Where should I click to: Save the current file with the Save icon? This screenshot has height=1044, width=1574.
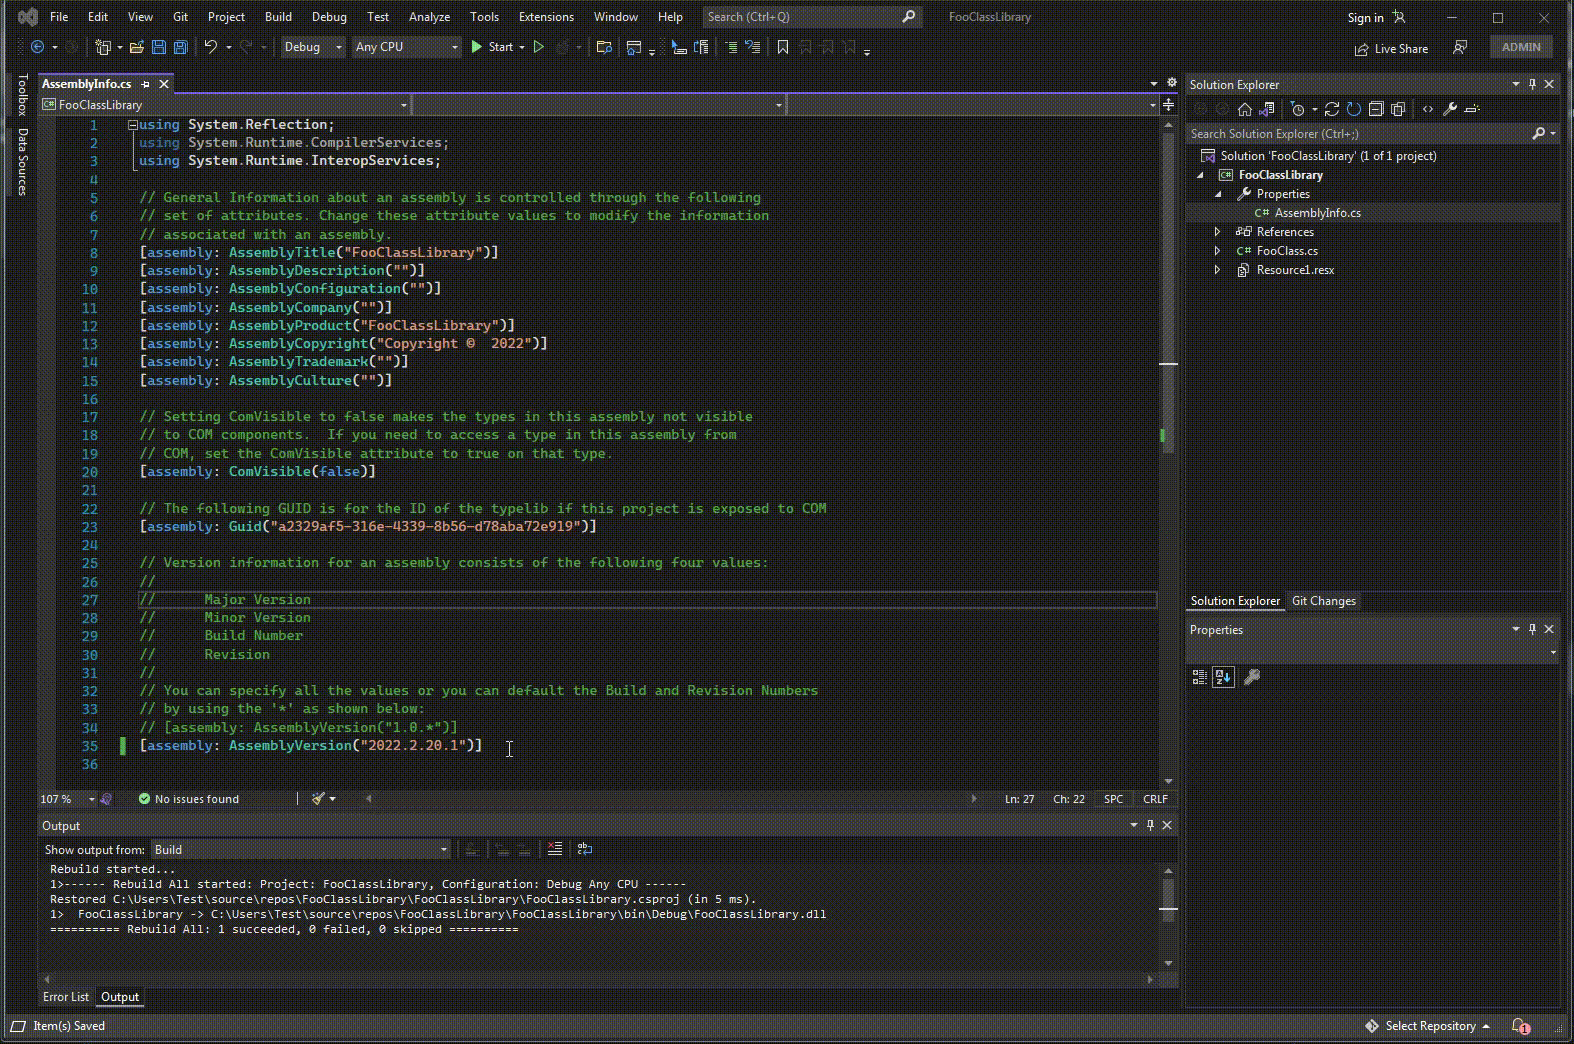tap(158, 47)
